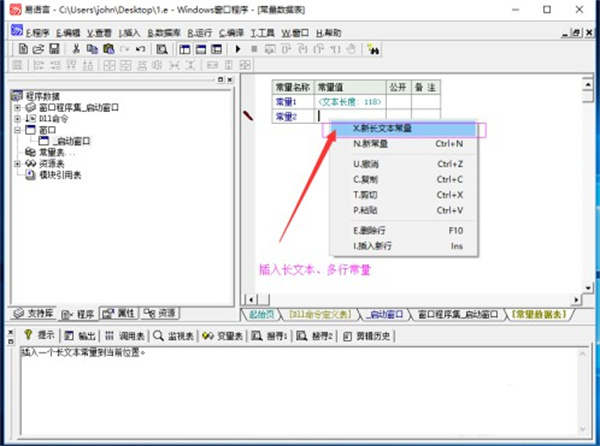
Task: Select 常量表 in the program tree
Action: [x=57, y=153]
